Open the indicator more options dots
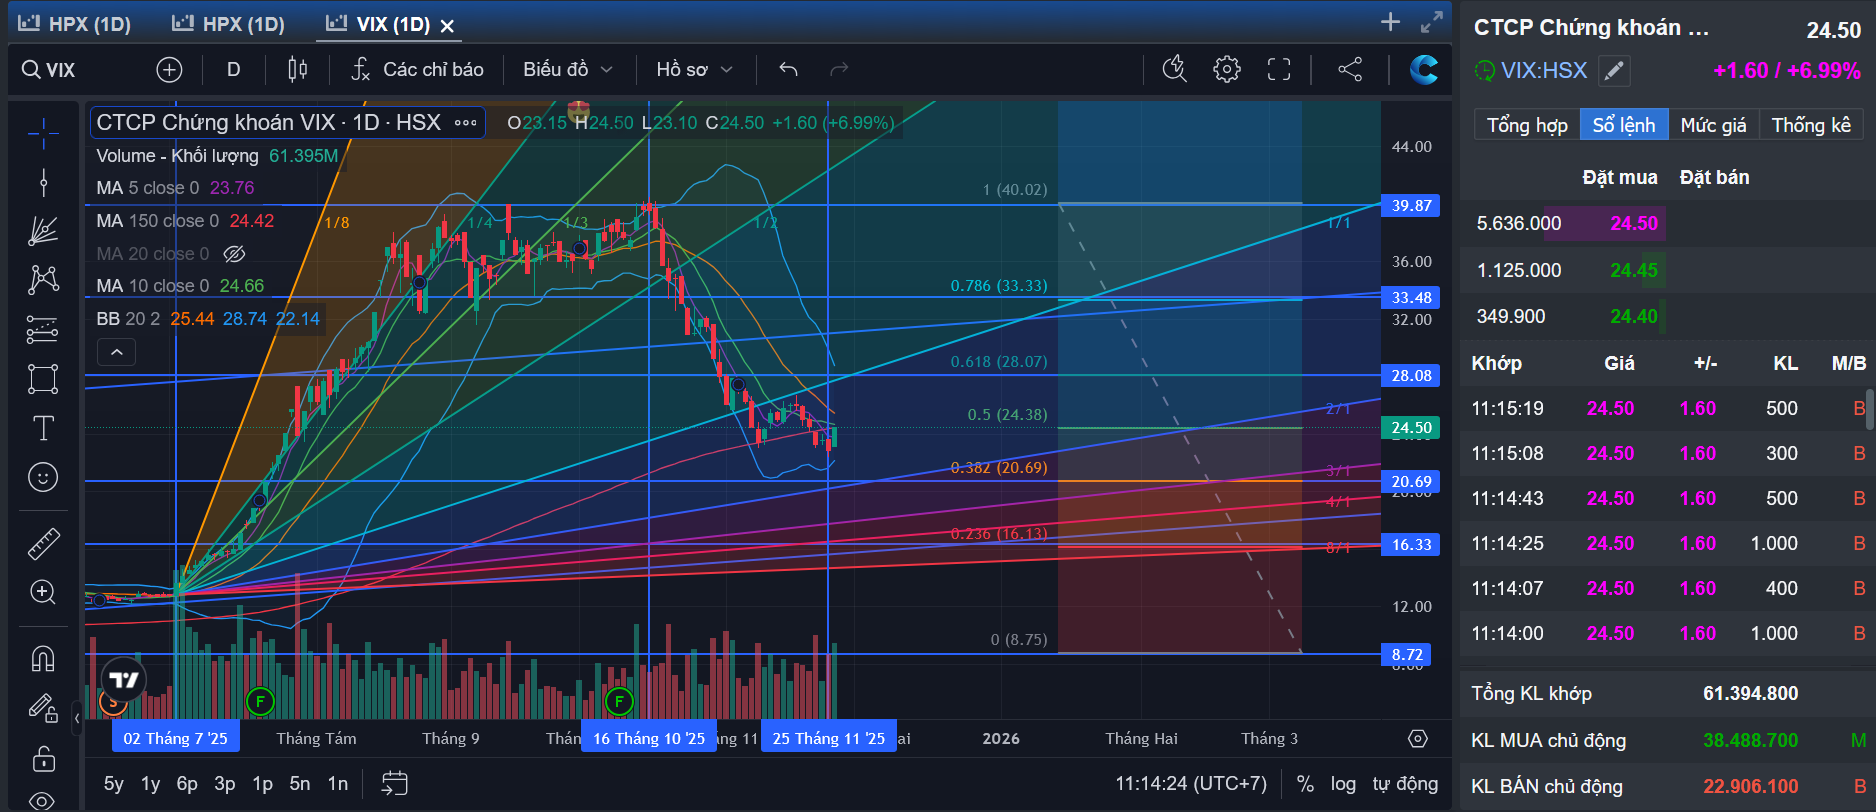 (x=465, y=123)
